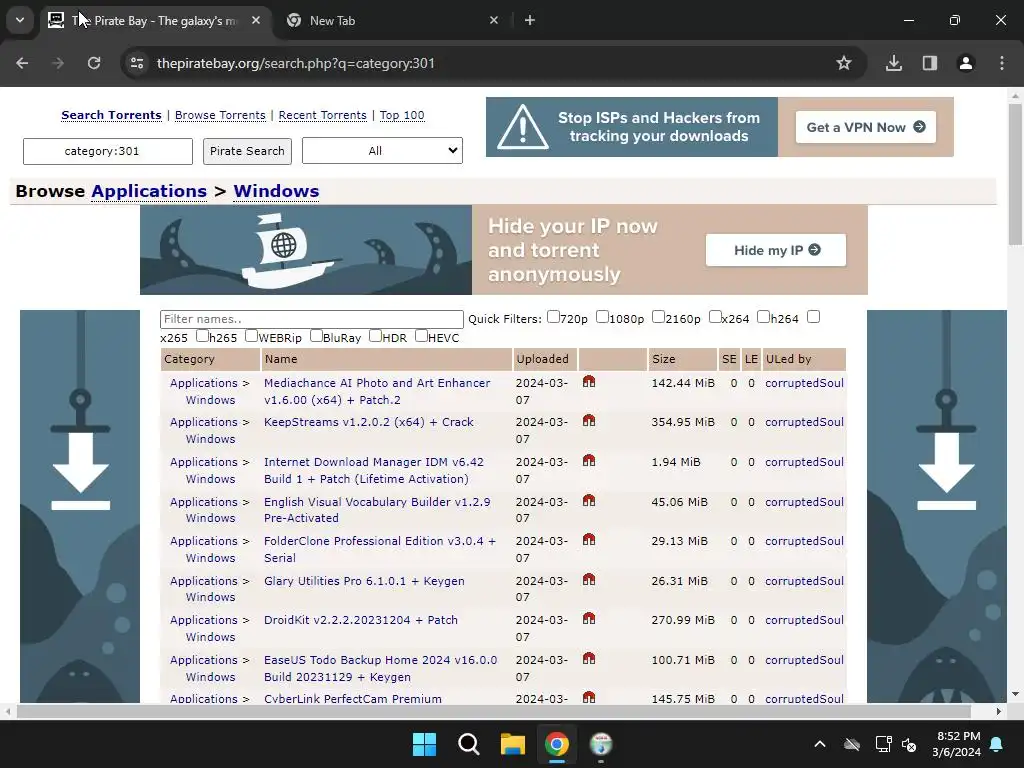Bookmark this page with star icon
Viewport: 1024px width, 768px height.
pyautogui.click(x=844, y=63)
